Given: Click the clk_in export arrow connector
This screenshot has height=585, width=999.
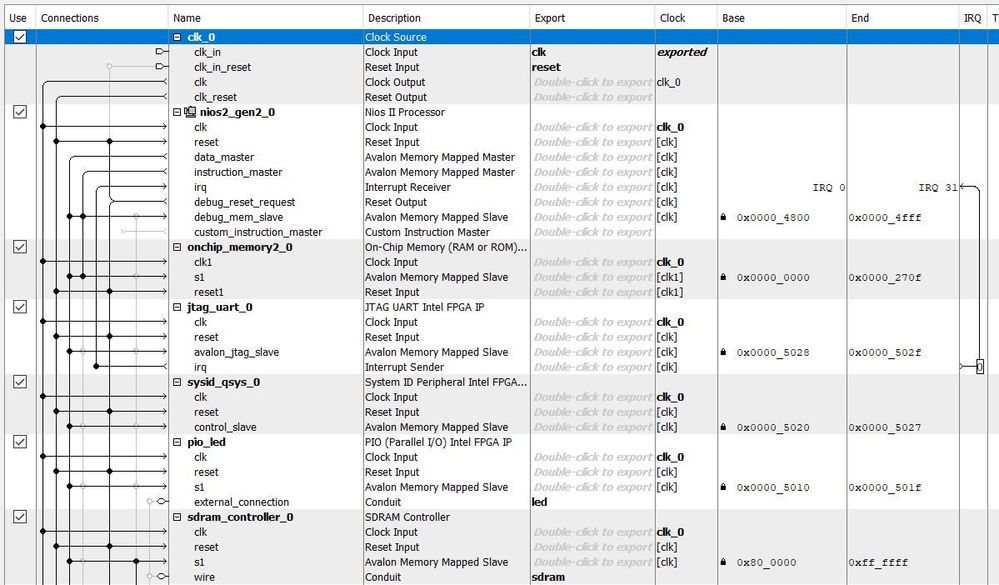Looking at the screenshot, I should pyautogui.click(x=162, y=52).
